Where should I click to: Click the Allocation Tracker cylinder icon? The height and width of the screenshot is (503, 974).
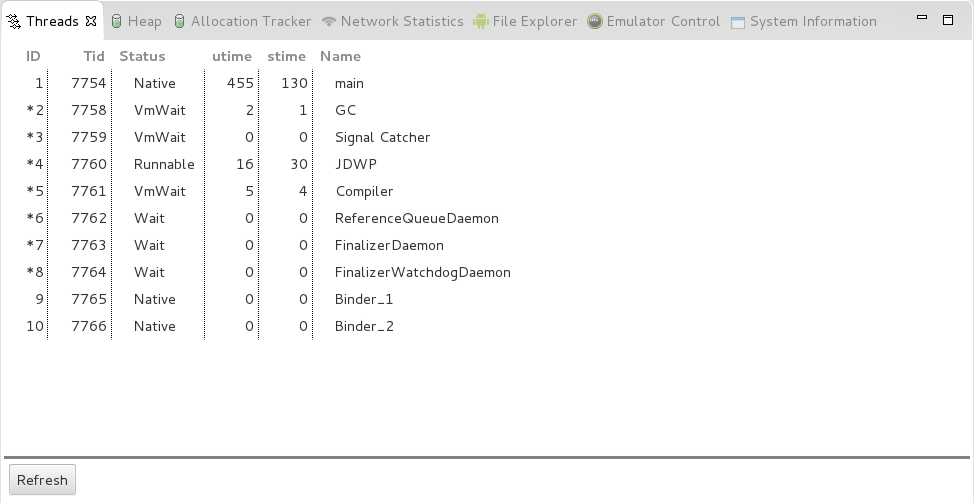180,22
